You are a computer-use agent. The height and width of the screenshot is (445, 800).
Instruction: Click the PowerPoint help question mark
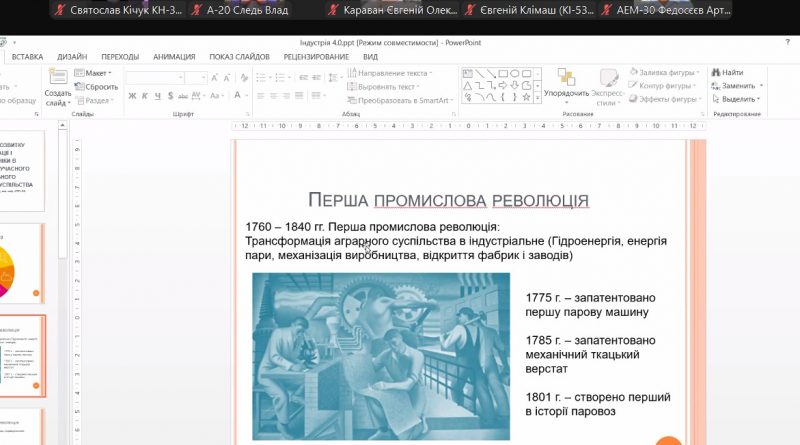click(x=787, y=42)
